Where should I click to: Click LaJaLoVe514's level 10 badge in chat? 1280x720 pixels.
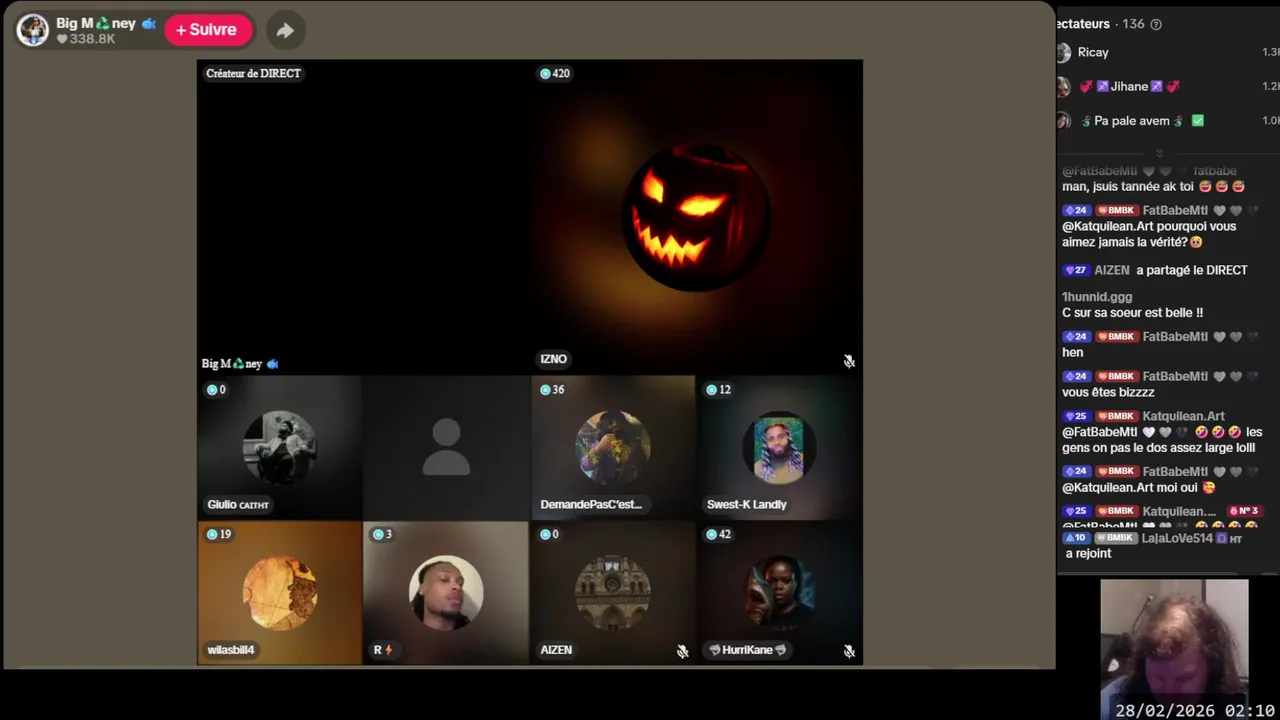coord(1075,538)
